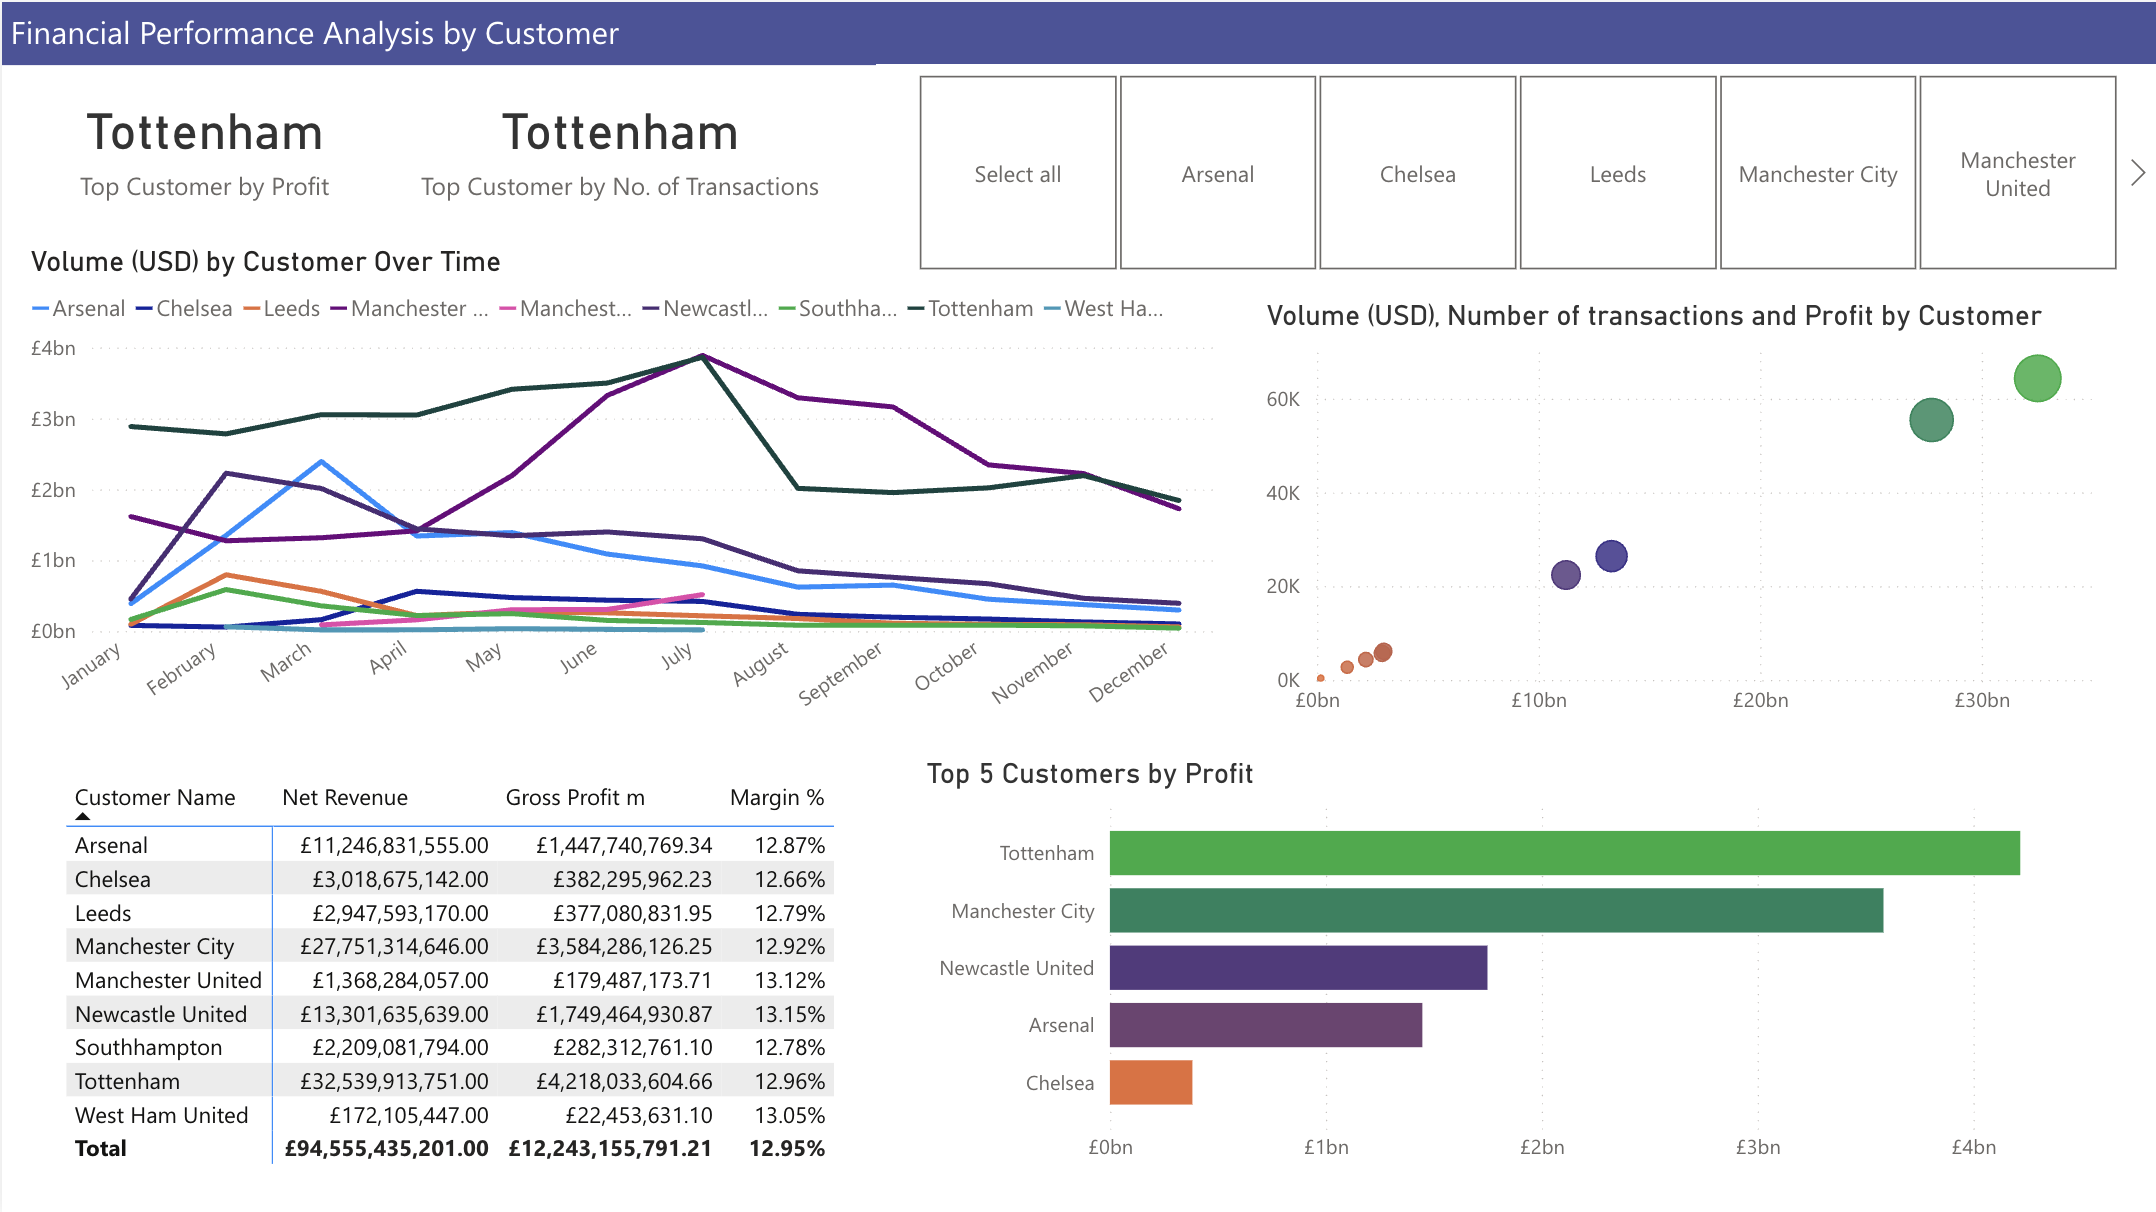Sort table by Net Revenue header
This screenshot has height=1212, width=2156.
tap(344, 797)
